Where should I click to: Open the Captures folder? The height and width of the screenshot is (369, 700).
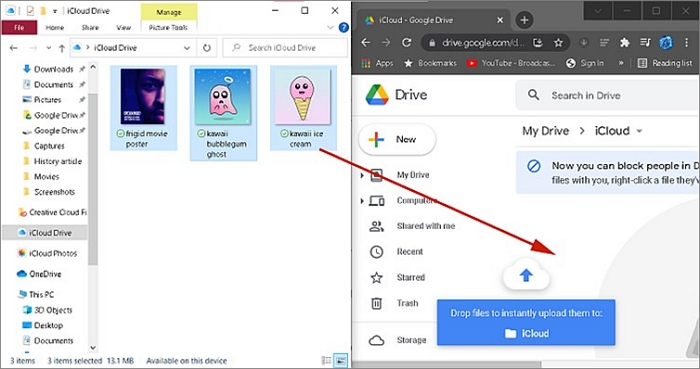point(49,146)
